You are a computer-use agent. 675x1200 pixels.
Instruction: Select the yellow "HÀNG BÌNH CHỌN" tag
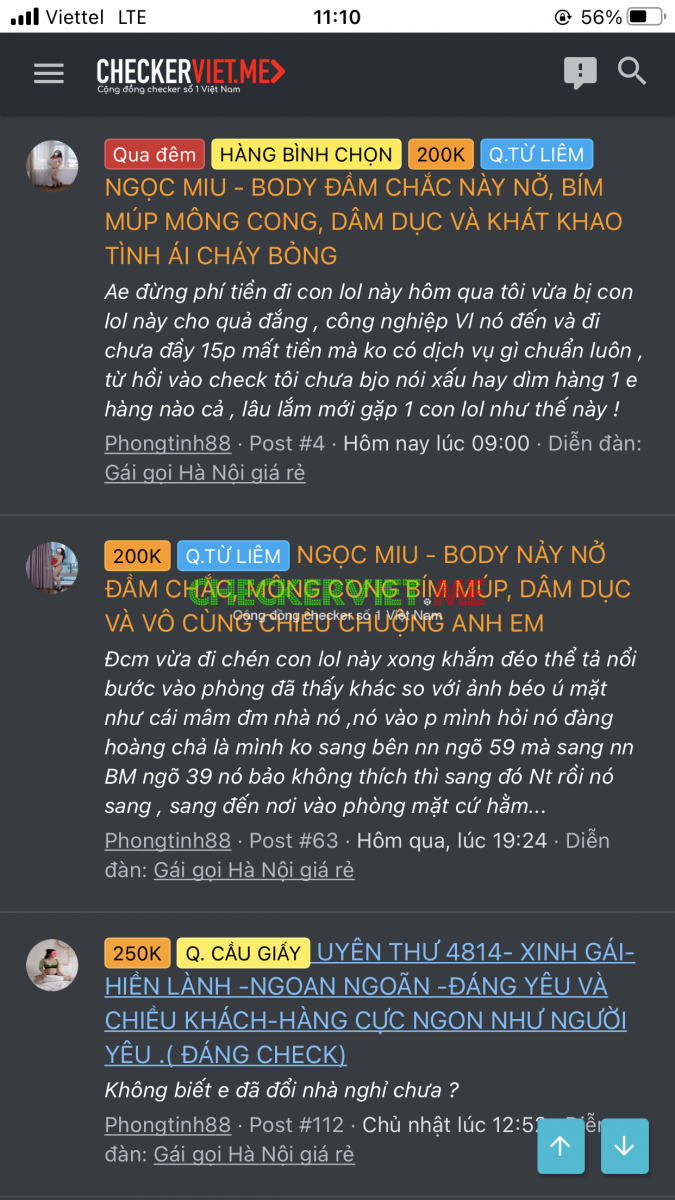[x=306, y=154]
